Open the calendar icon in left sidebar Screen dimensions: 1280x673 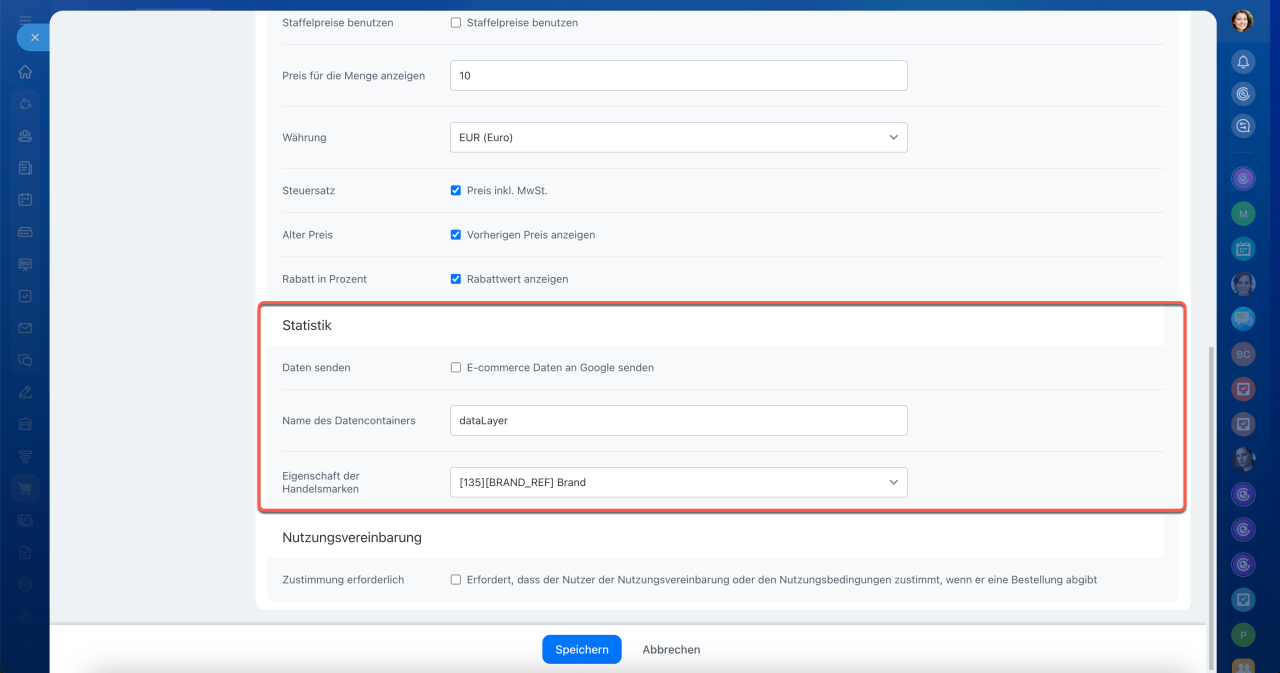point(25,200)
